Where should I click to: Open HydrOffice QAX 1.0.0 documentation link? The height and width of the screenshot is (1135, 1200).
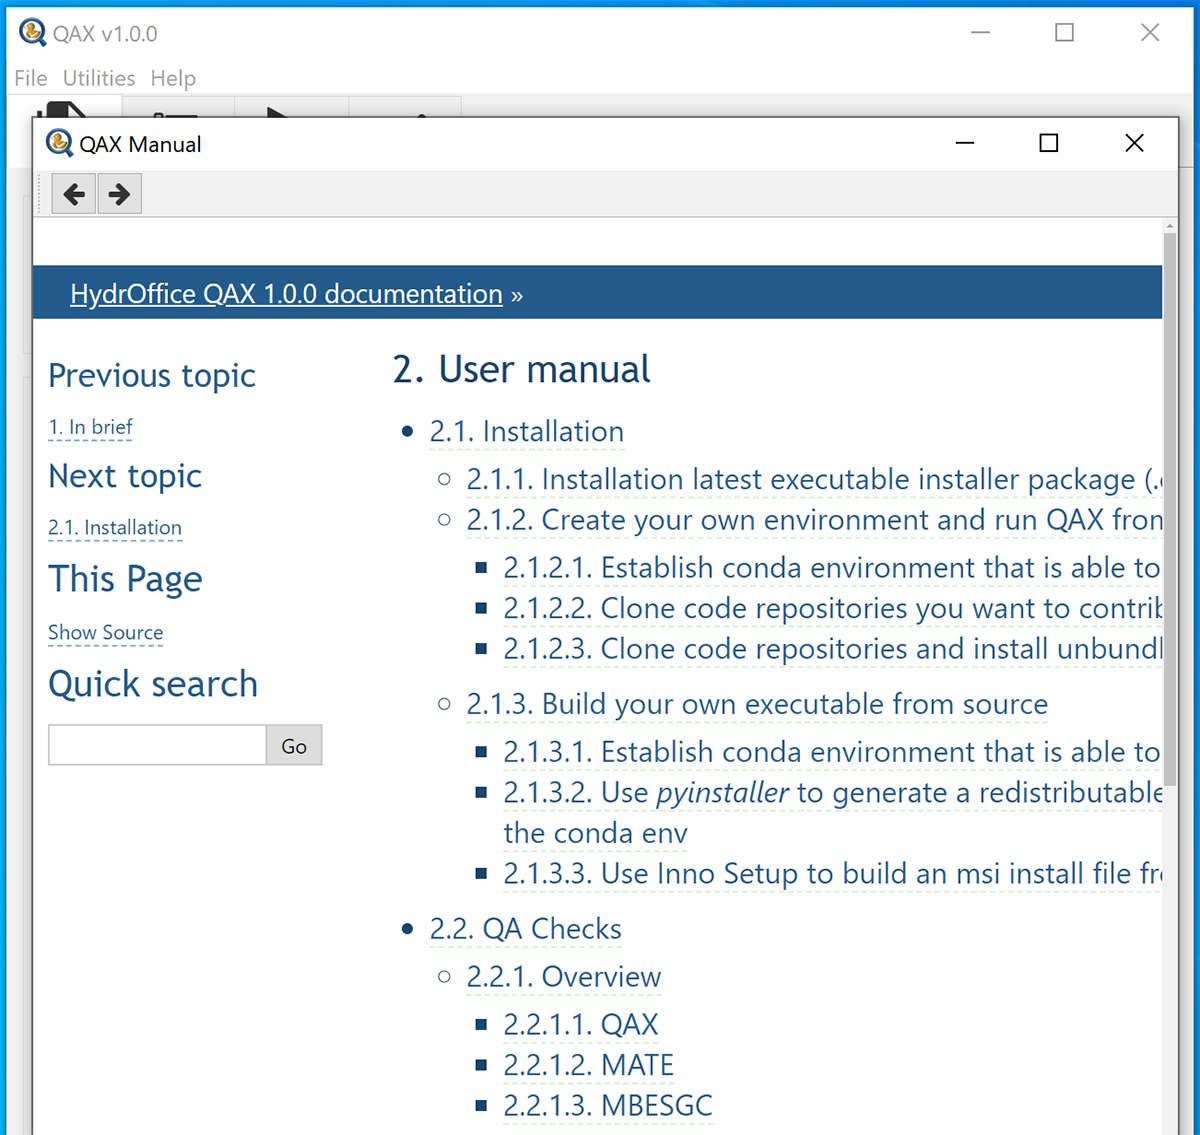click(x=286, y=294)
